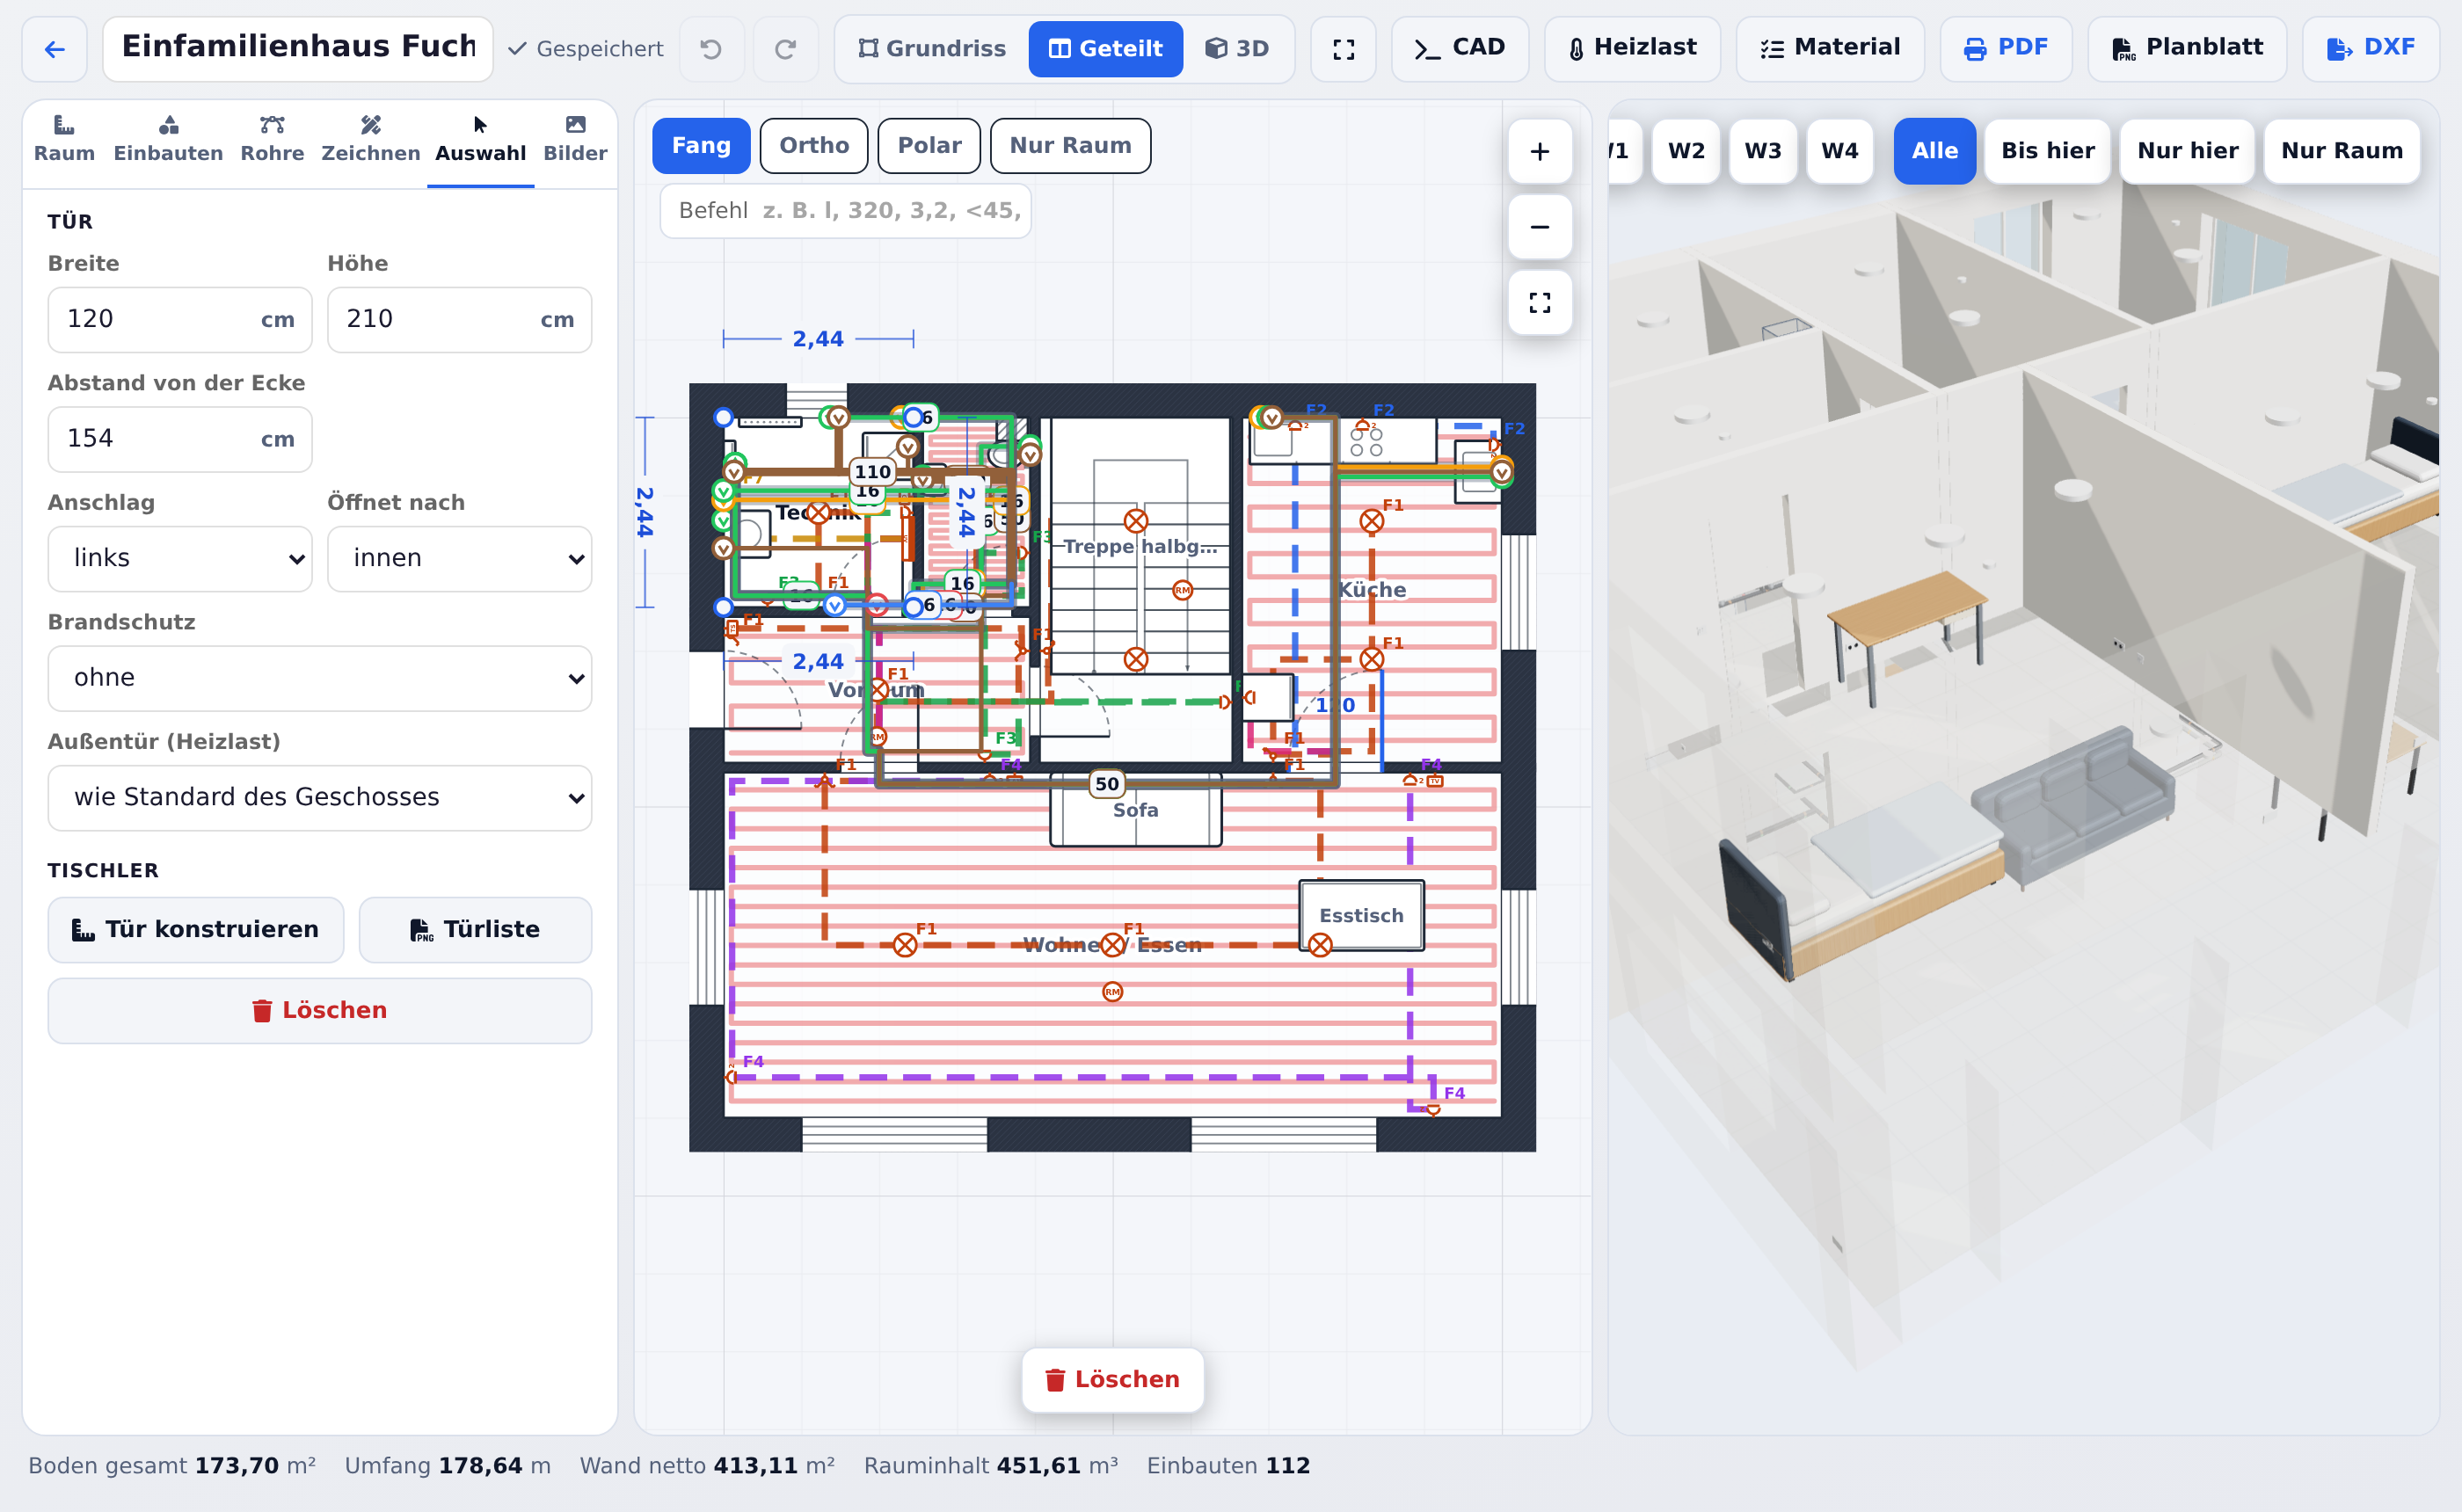This screenshot has width=2462, height=1512.
Task: Click floating Löschen button below plan
Action: pyautogui.click(x=1112, y=1379)
